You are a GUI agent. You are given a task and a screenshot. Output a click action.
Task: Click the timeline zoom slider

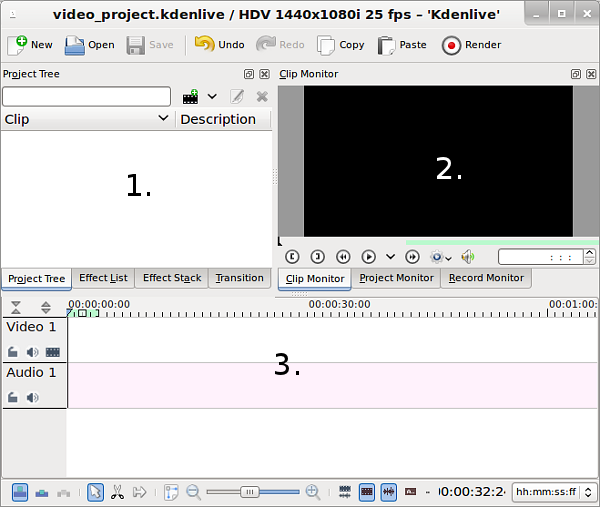[252, 492]
